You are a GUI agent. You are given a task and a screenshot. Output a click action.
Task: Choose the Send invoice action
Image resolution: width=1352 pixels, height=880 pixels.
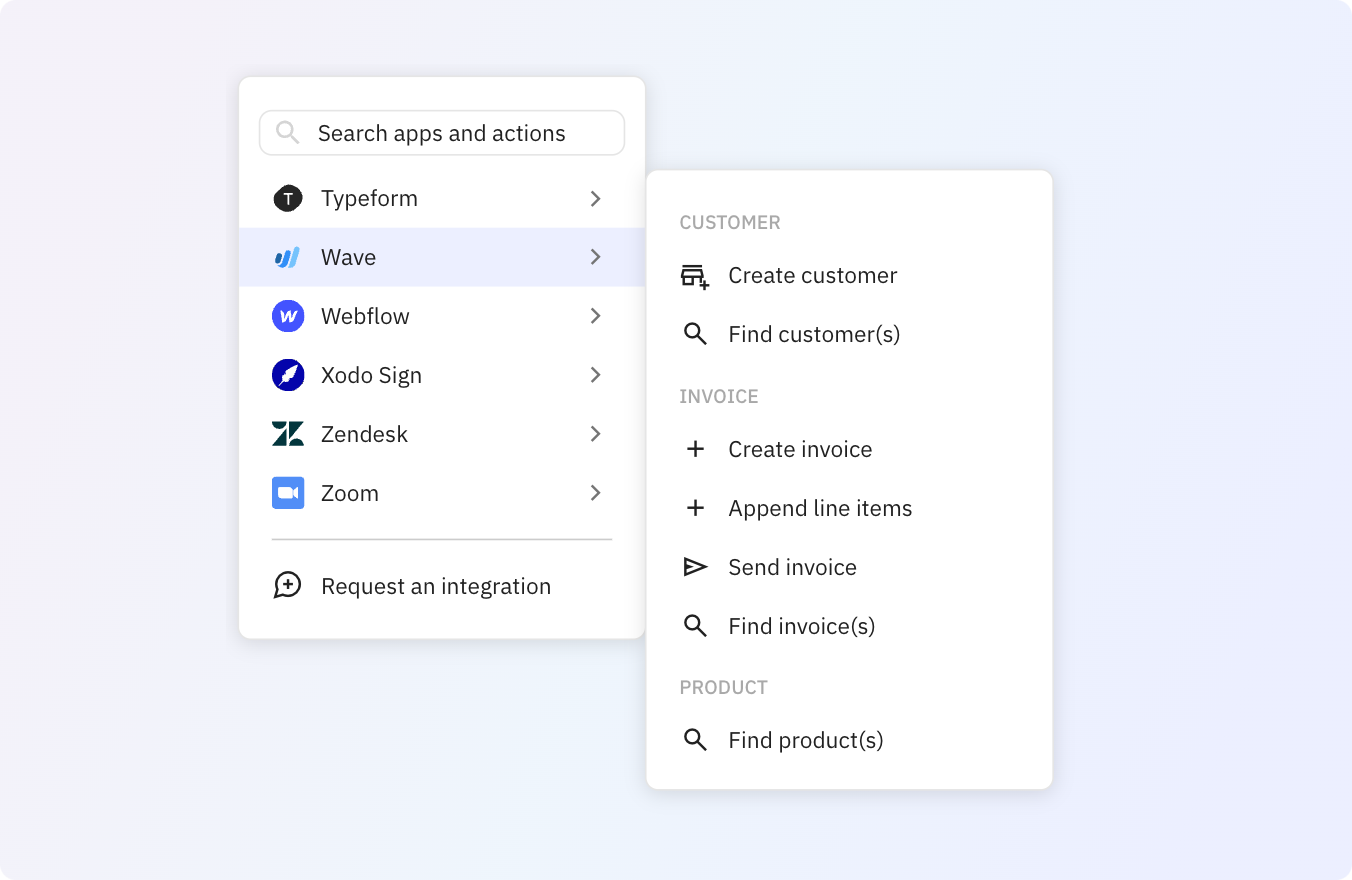[x=849, y=567]
